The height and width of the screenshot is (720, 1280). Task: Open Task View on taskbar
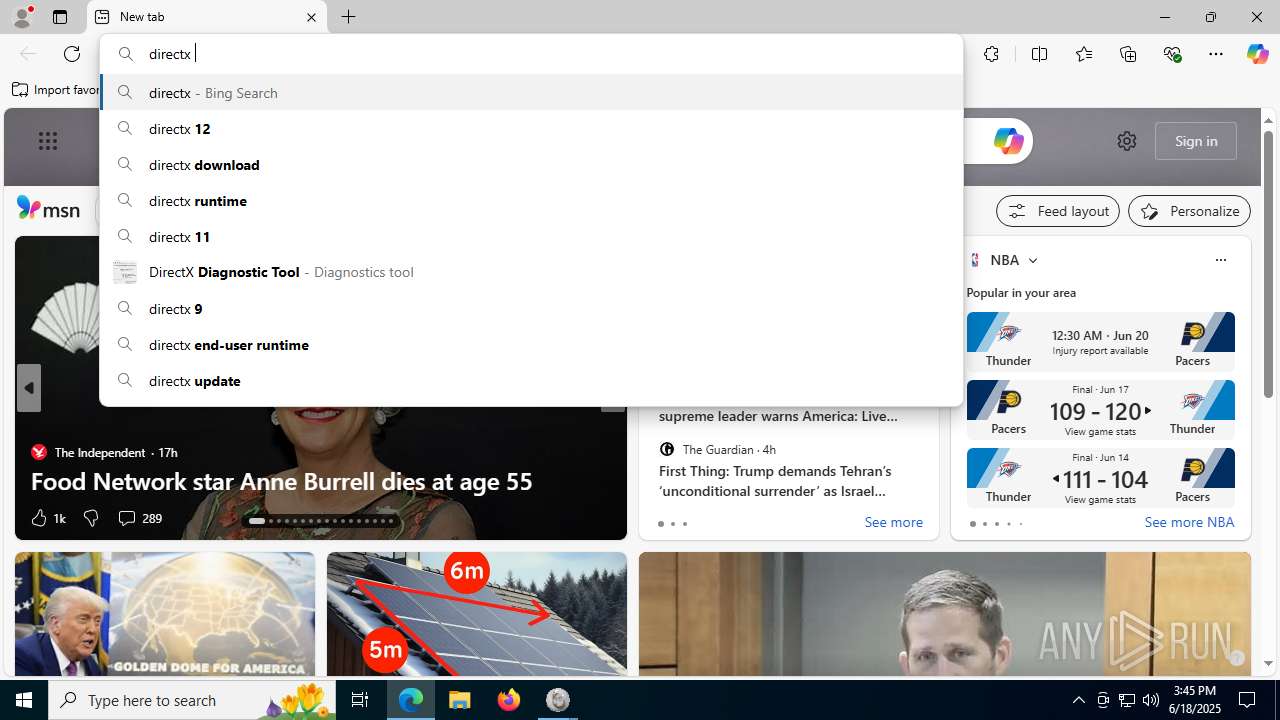pyautogui.click(x=360, y=700)
